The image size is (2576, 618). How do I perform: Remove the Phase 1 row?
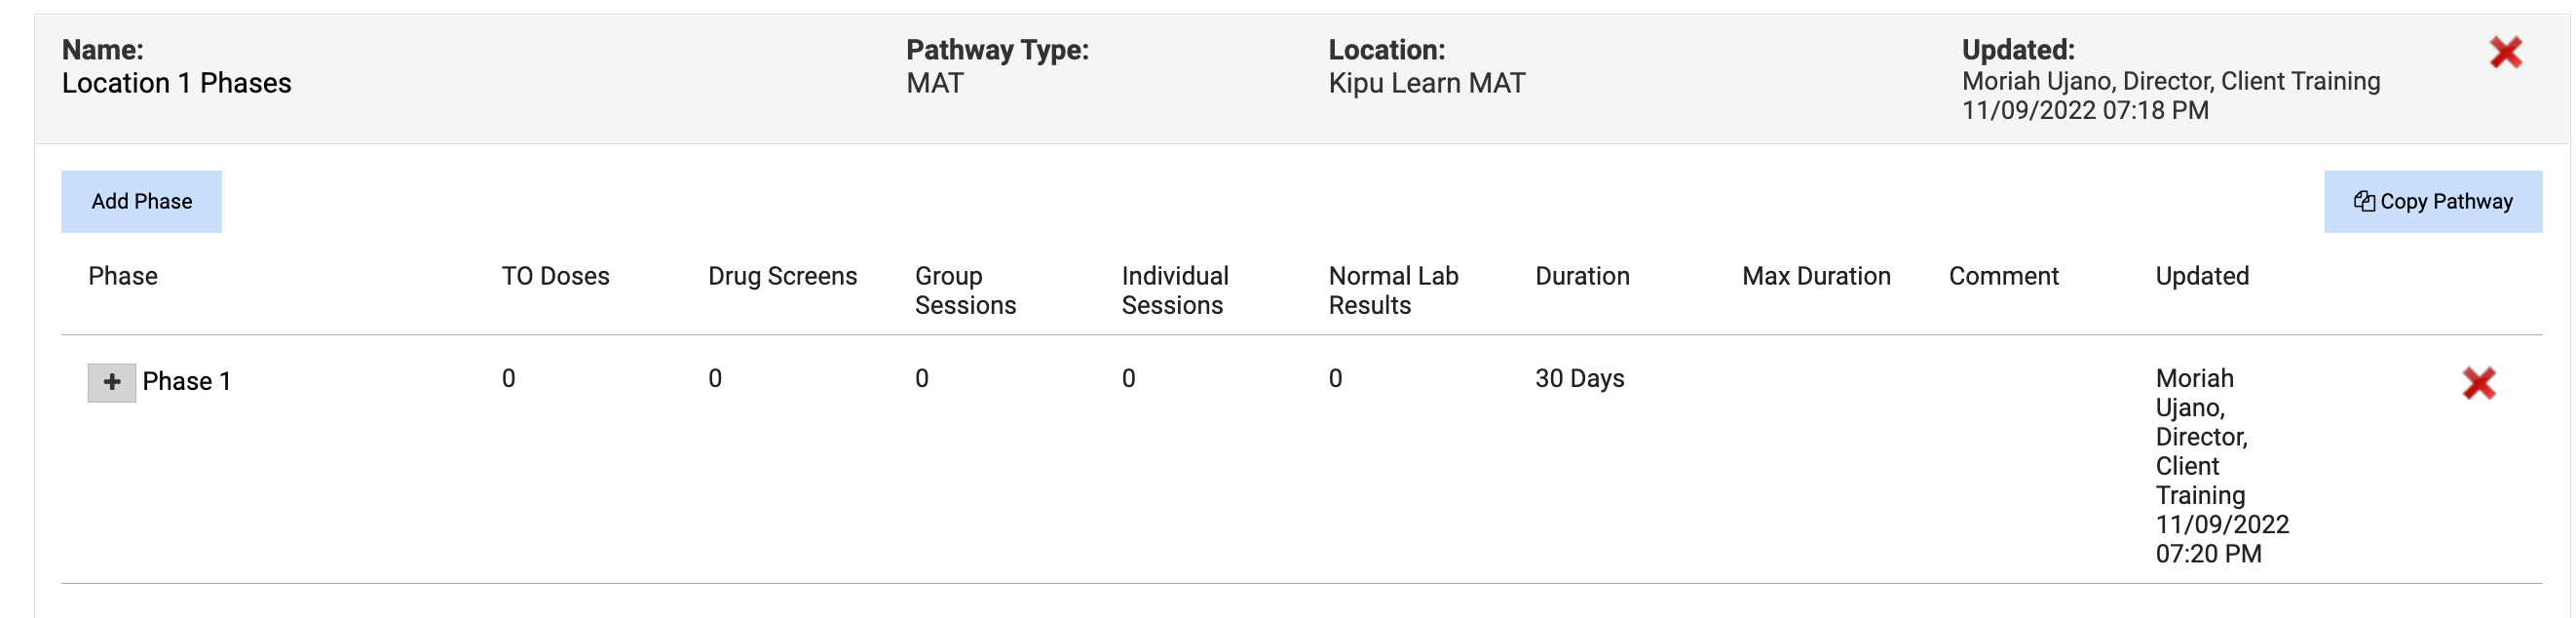[2478, 382]
